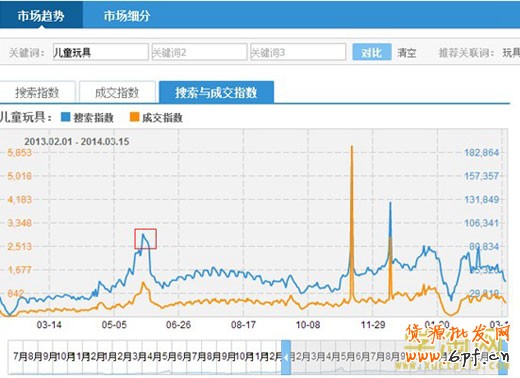Viewport: 520px width, 378px height.
Task: Click the 关键词3 input field
Action: (298, 52)
